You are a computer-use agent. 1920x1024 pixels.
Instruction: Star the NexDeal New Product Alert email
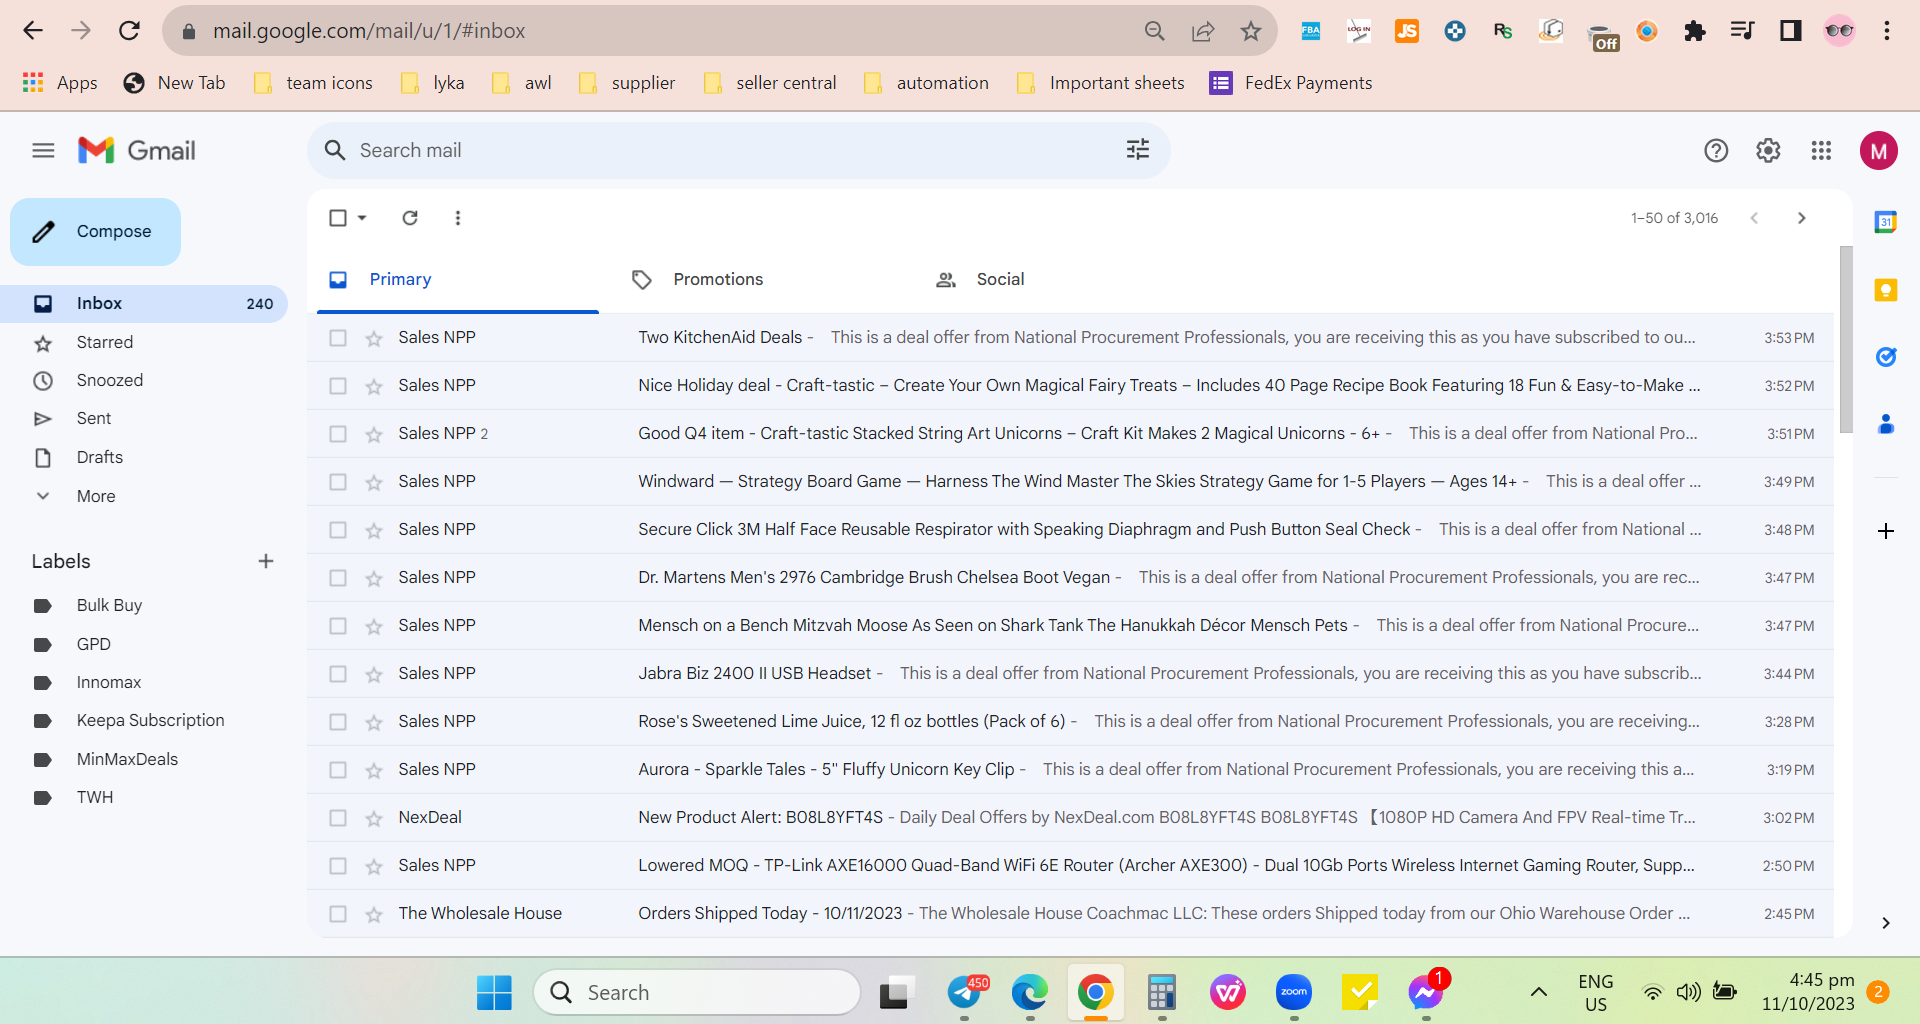(374, 818)
